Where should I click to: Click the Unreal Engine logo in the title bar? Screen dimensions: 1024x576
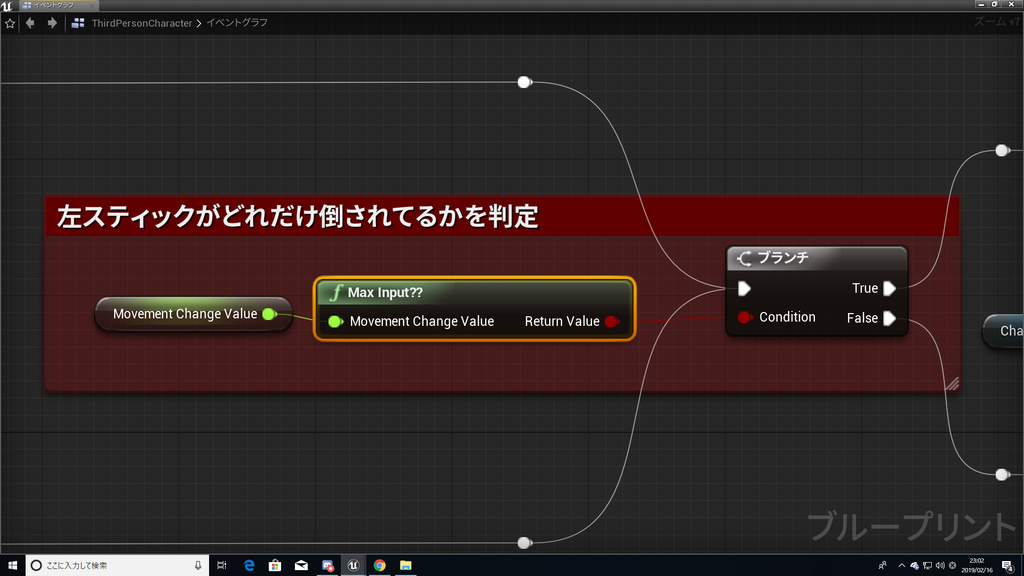[9, 5]
